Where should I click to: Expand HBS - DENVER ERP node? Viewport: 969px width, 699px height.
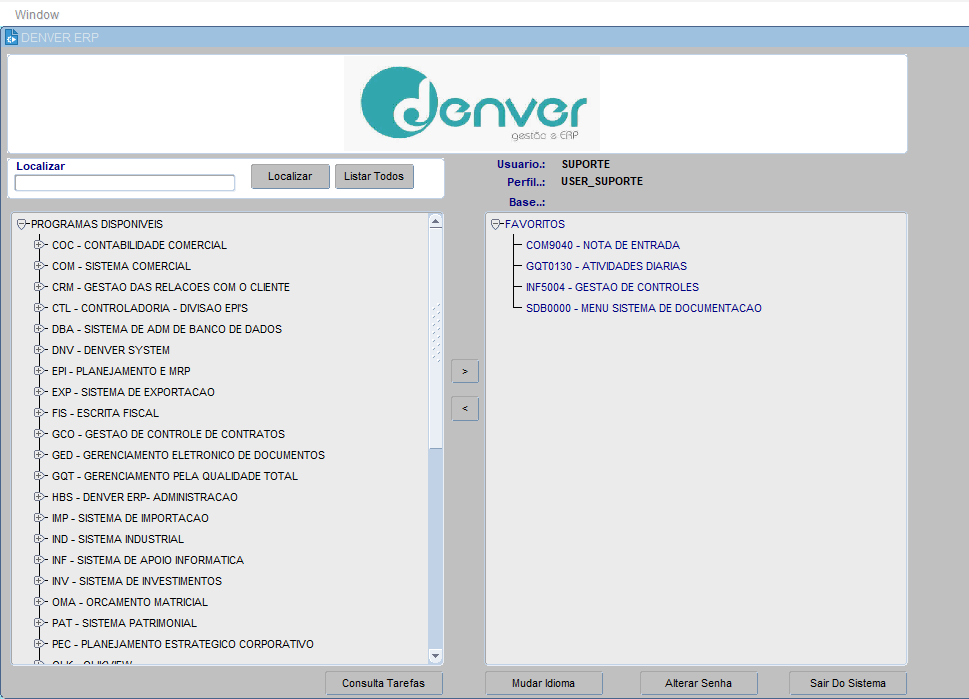pyautogui.click(x=39, y=497)
